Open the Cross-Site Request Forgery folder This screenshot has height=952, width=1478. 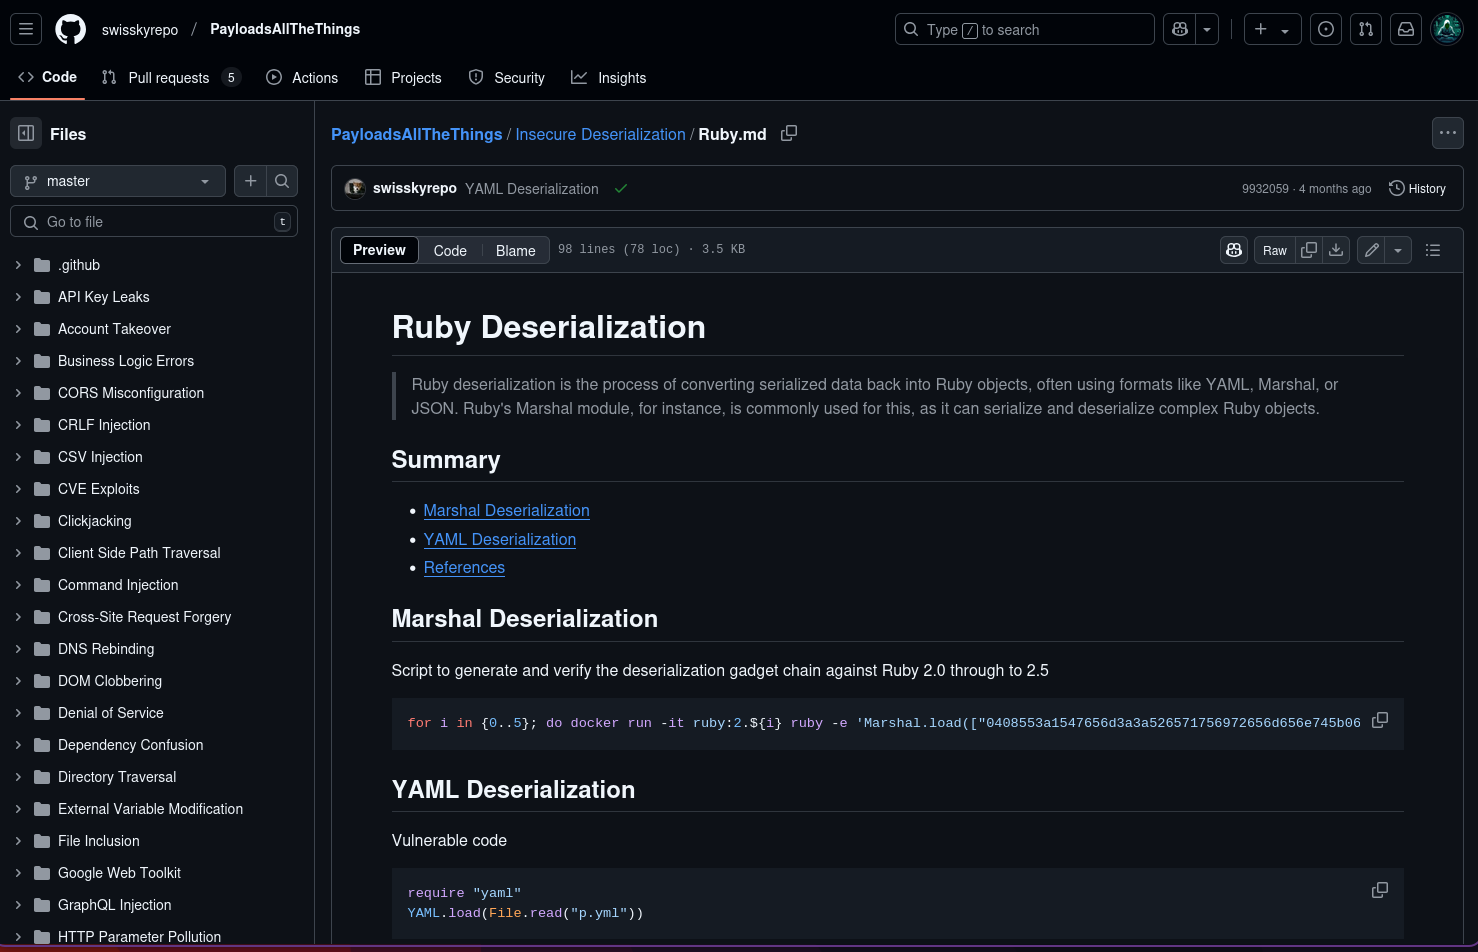144,617
